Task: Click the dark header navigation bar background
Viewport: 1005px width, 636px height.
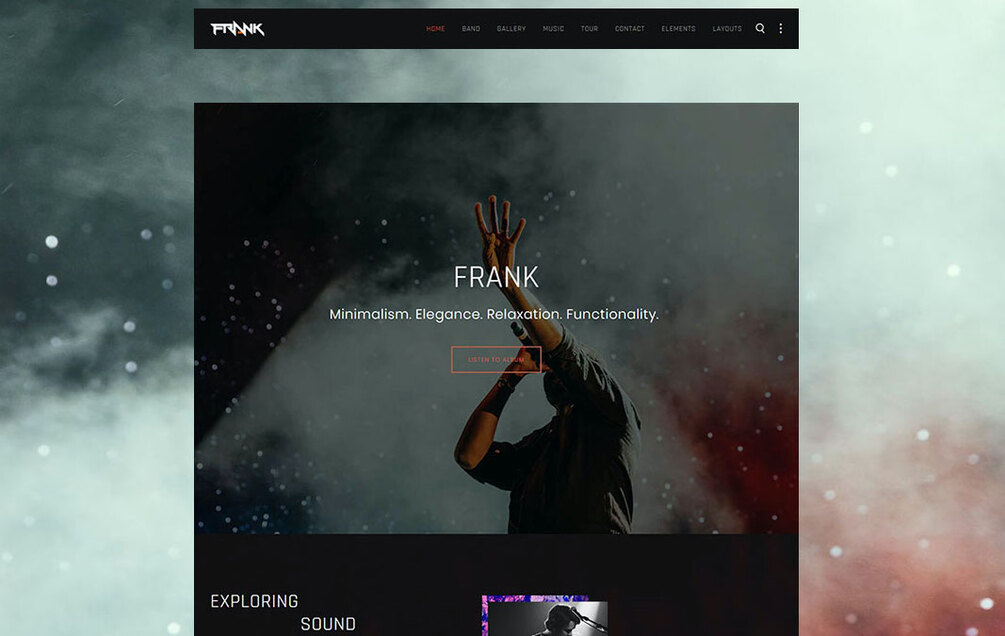Action: point(346,29)
